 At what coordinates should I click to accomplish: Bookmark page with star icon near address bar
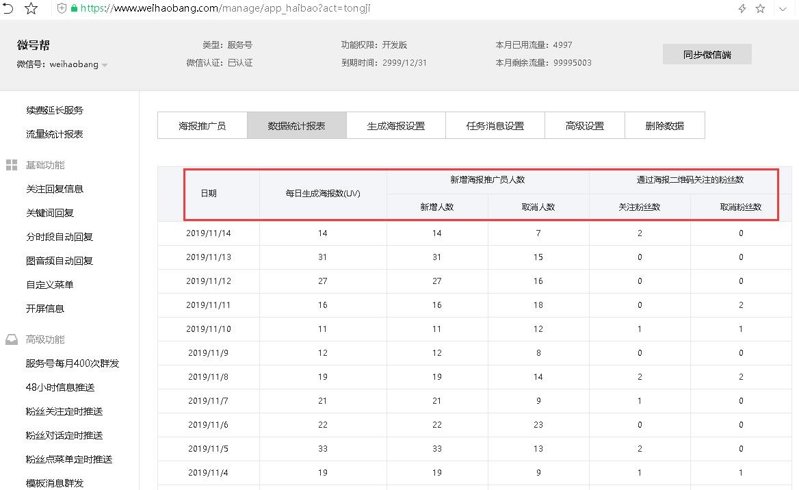click(x=31, y=8)
